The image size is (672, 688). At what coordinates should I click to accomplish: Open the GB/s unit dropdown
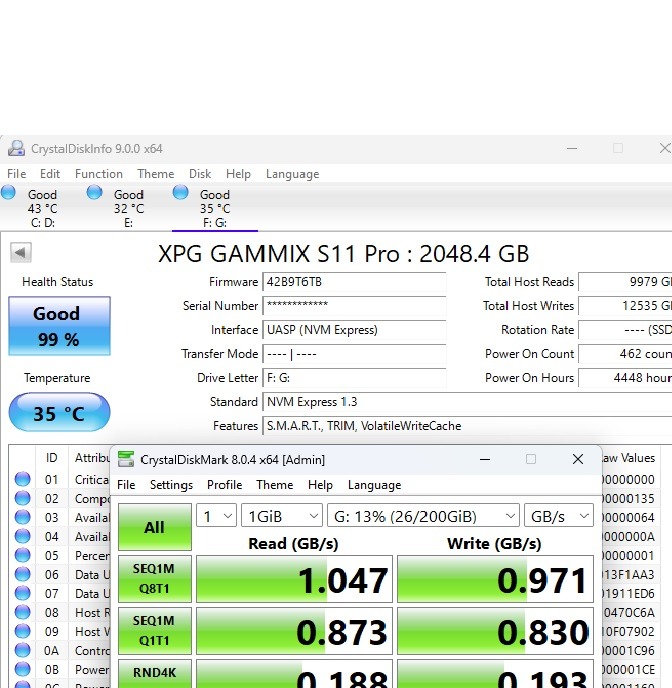click(x=559, y=516)
